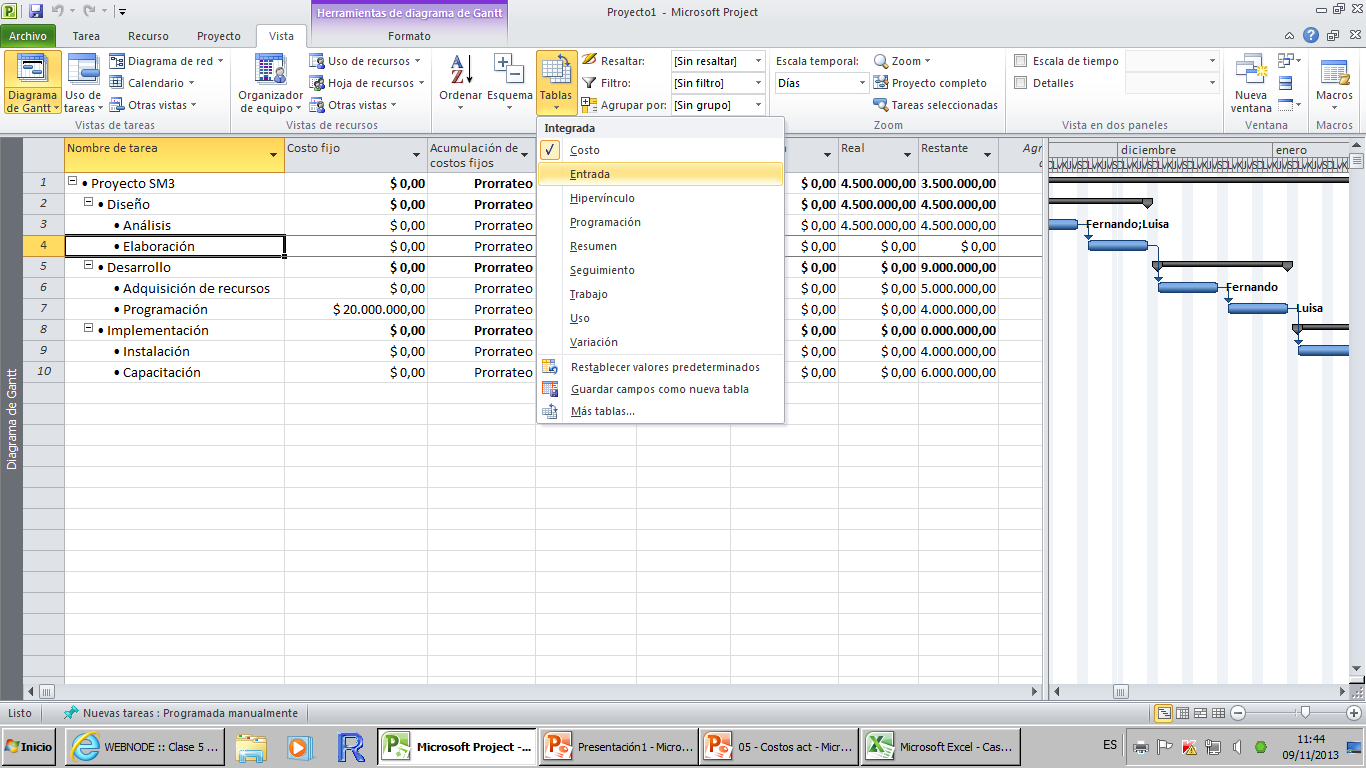Open Organizador de equipo view
Viewport: 1366px width, 768px height.
pos(270,82)
